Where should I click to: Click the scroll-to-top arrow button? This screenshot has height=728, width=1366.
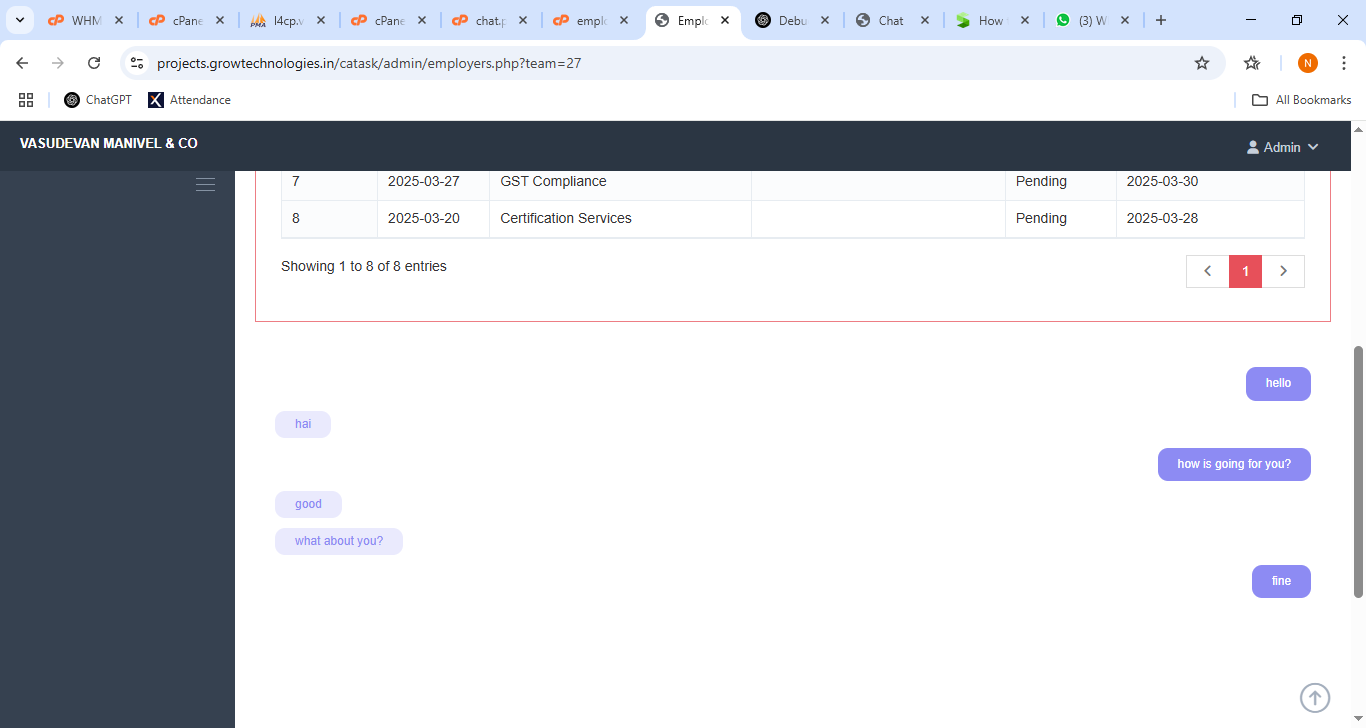[1315, 698]
